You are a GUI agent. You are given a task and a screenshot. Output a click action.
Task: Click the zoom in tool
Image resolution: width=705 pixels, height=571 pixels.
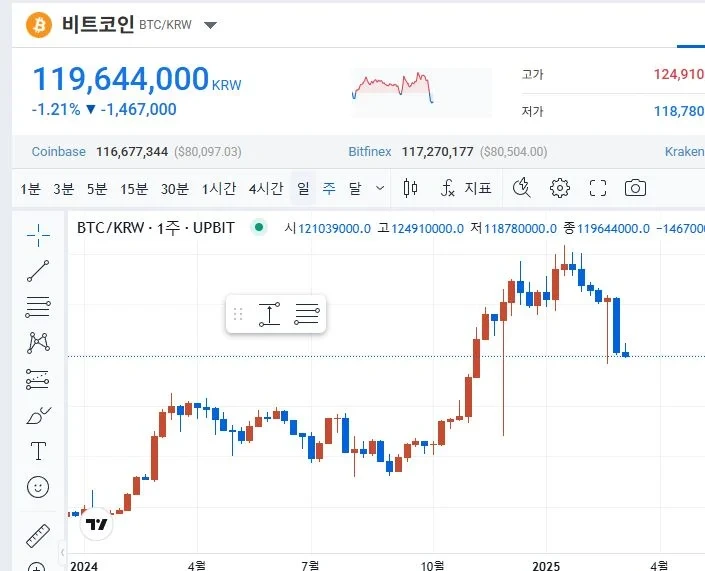(x=37, y=567)
